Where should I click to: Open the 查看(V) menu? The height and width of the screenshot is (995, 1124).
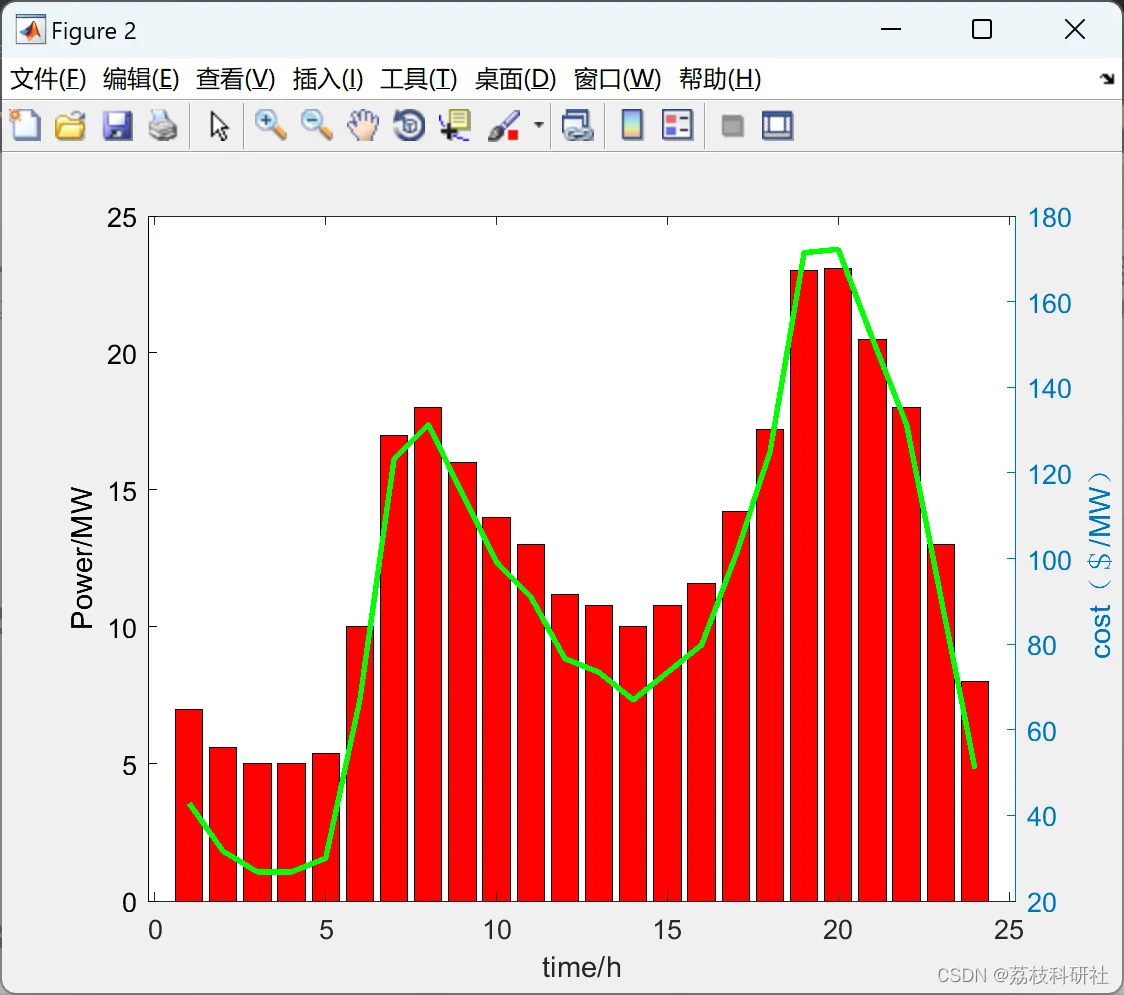click(236, 79)
